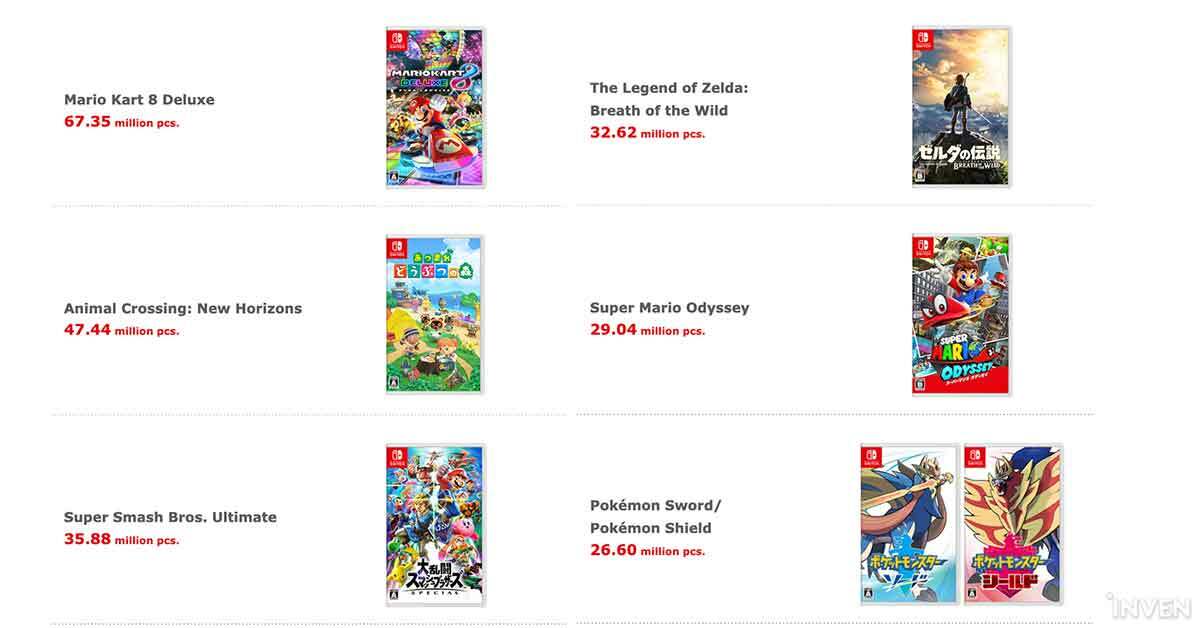Select the Super Smash Bros. Ultimate cover image
Viewport: 1200px width, 628px height.
435,525
